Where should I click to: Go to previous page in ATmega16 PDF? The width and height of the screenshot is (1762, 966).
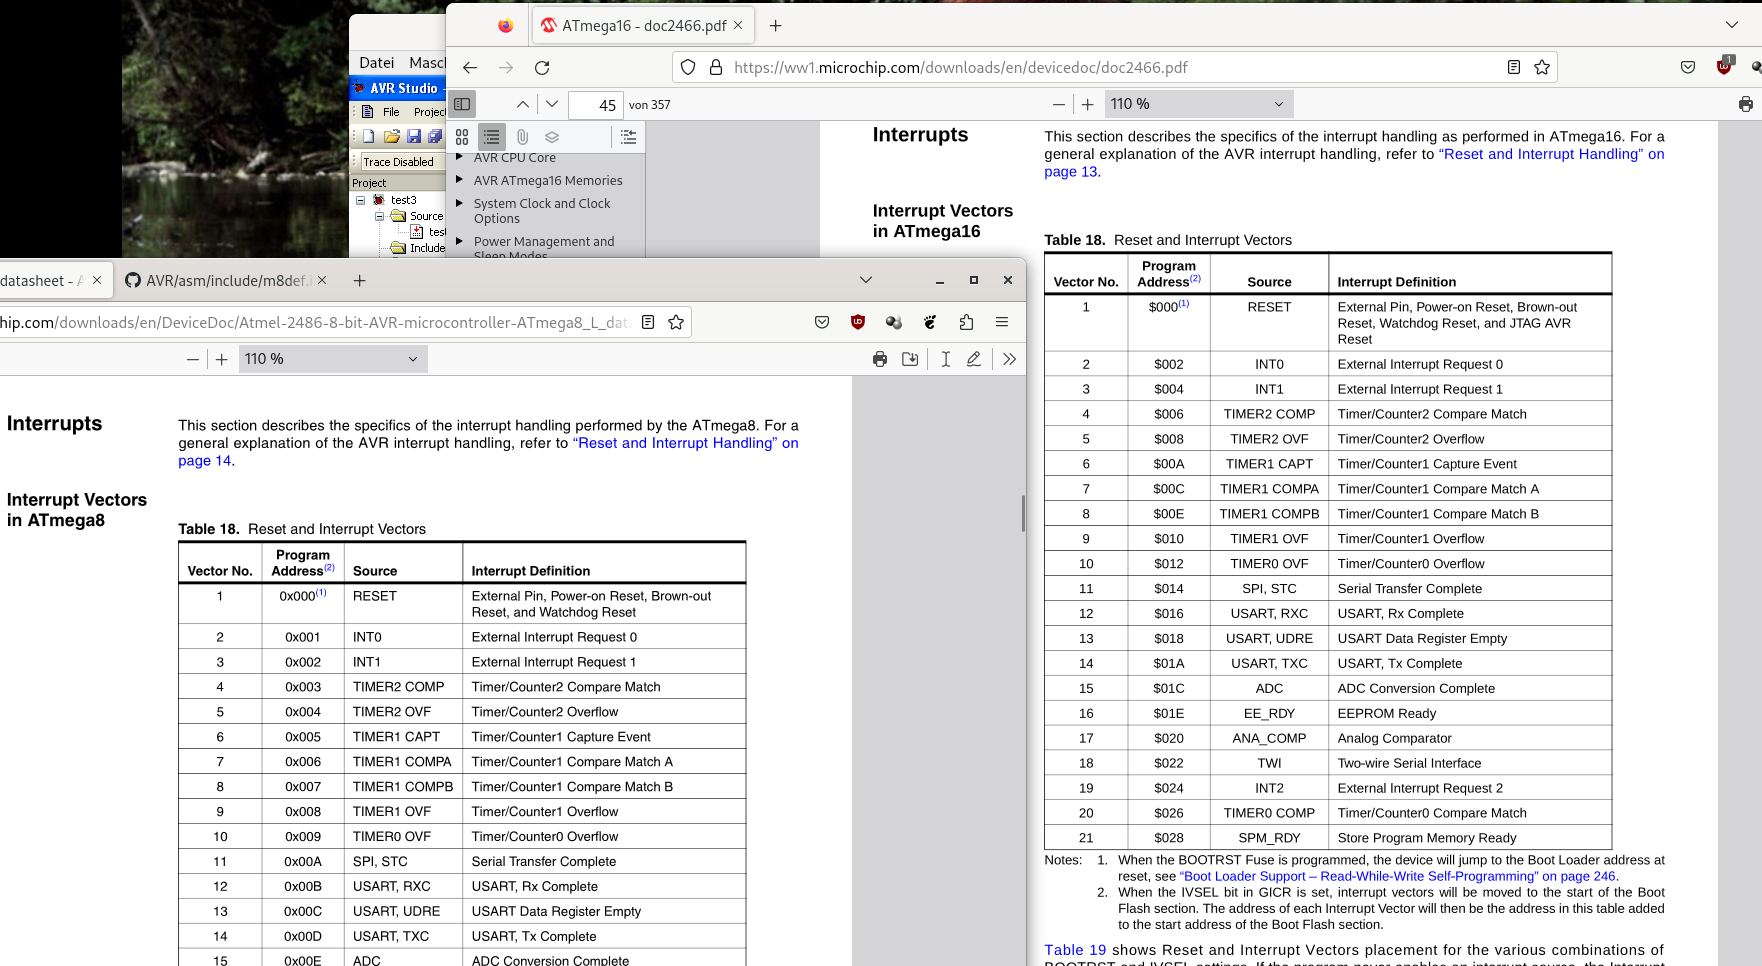click(523, 104)
